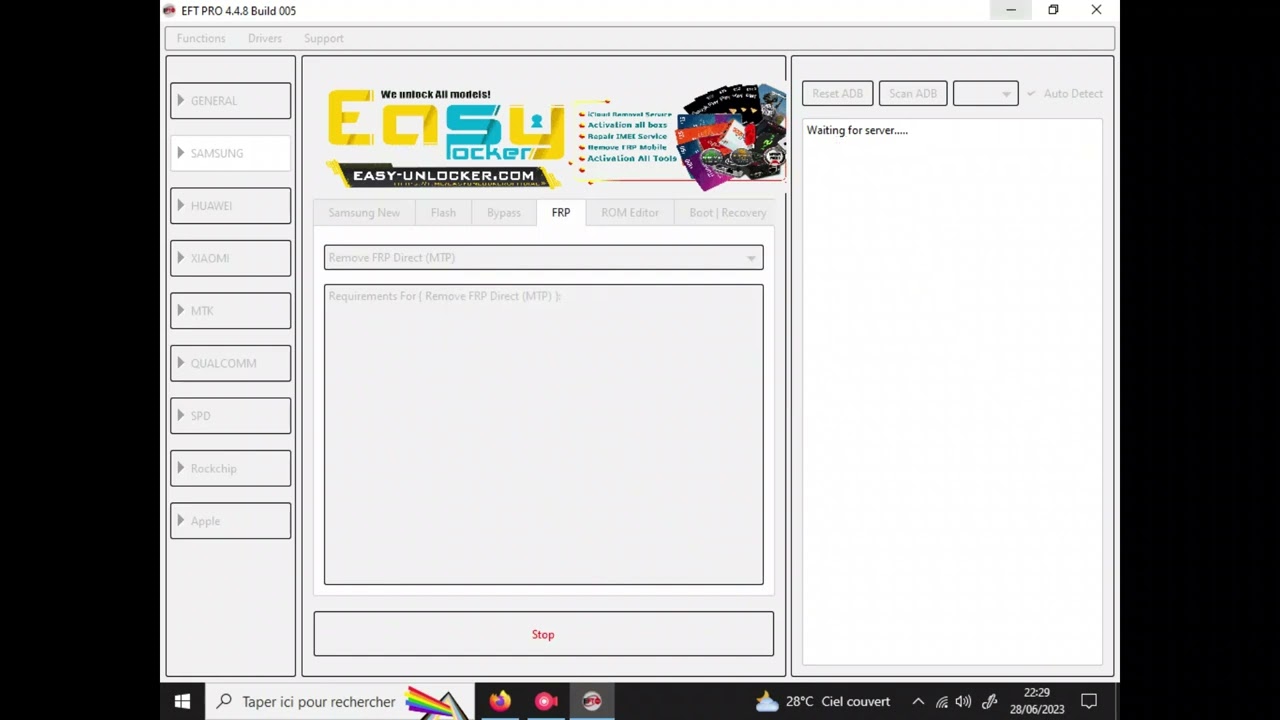Expand the Apple sidebar category
This screenshot has width=1280, height=720.
(x=230, y=521)
